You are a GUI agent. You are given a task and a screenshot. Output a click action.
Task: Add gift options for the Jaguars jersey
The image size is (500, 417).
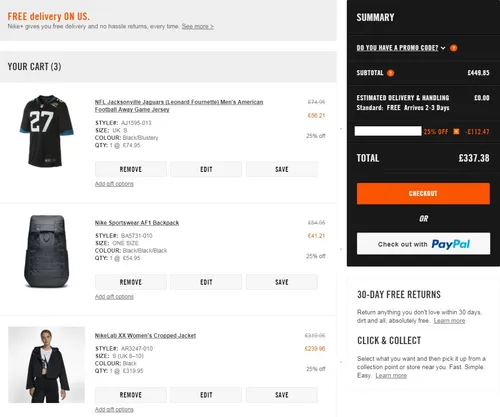click(114, 184)
